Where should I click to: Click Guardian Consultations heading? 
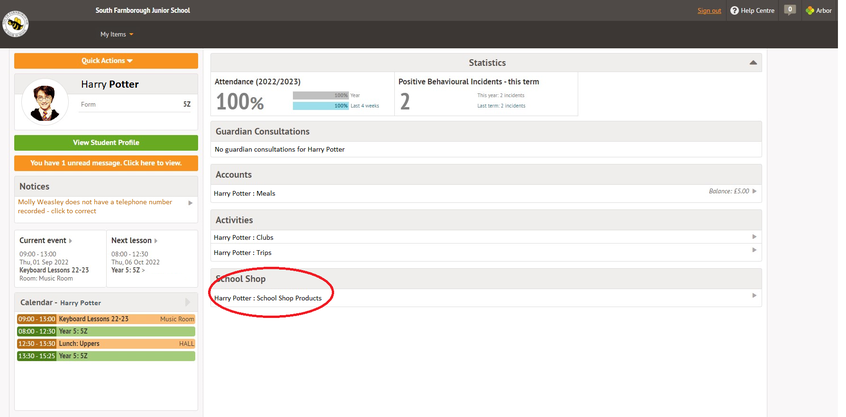[x=262, y=132]
